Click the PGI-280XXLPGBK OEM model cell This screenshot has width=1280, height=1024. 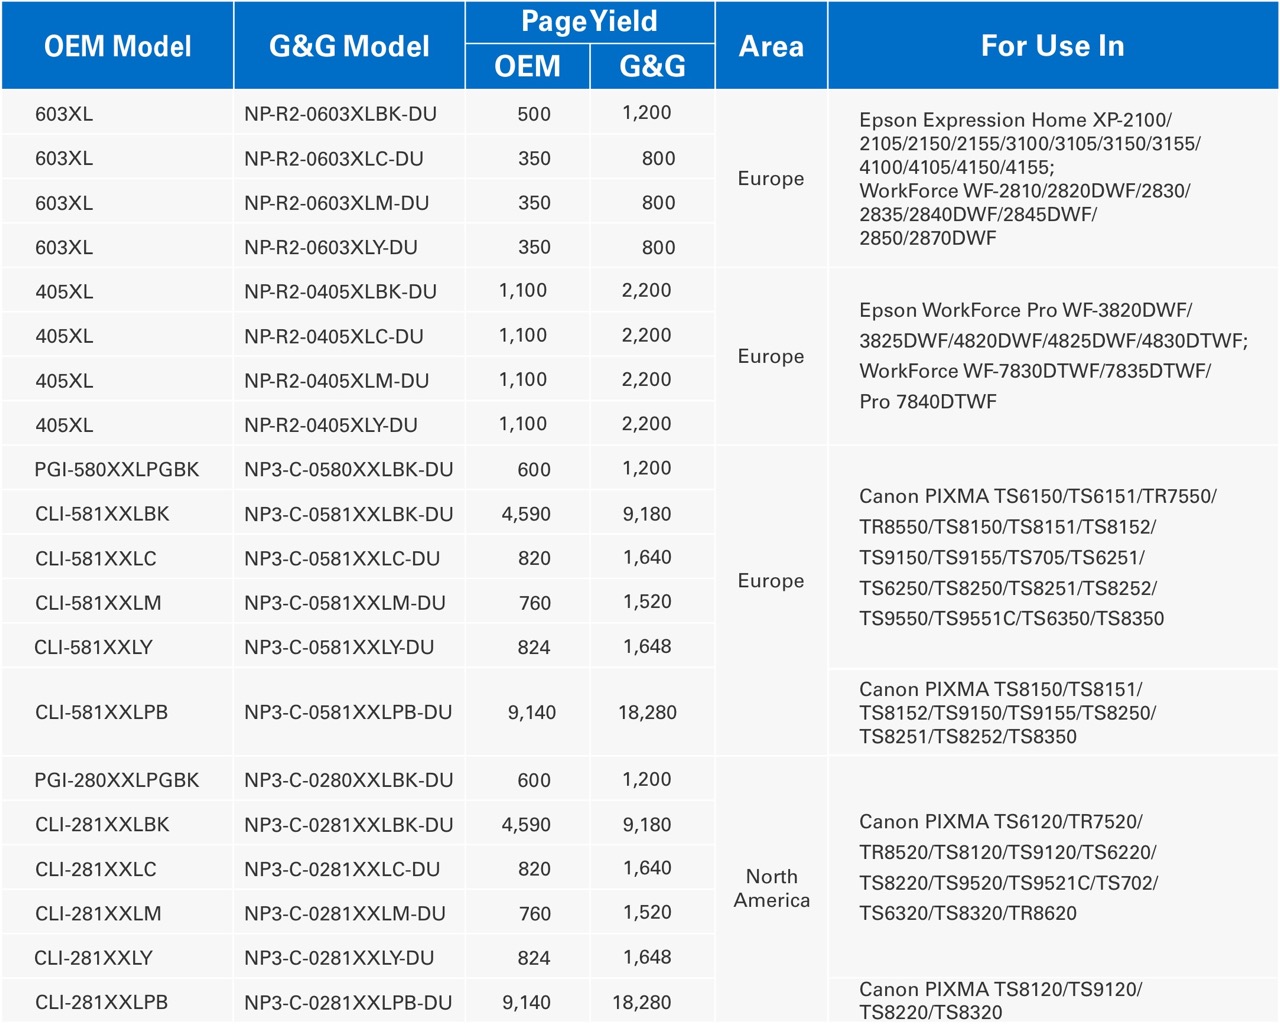coord(117,780)
